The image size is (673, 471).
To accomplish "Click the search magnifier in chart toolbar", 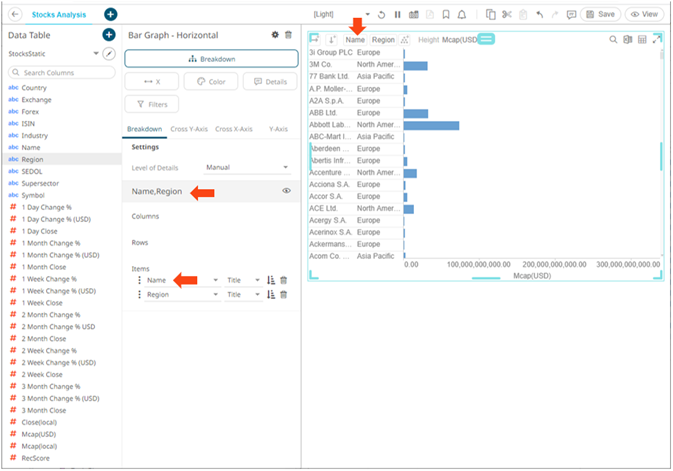I will click(x=613, y=39).
